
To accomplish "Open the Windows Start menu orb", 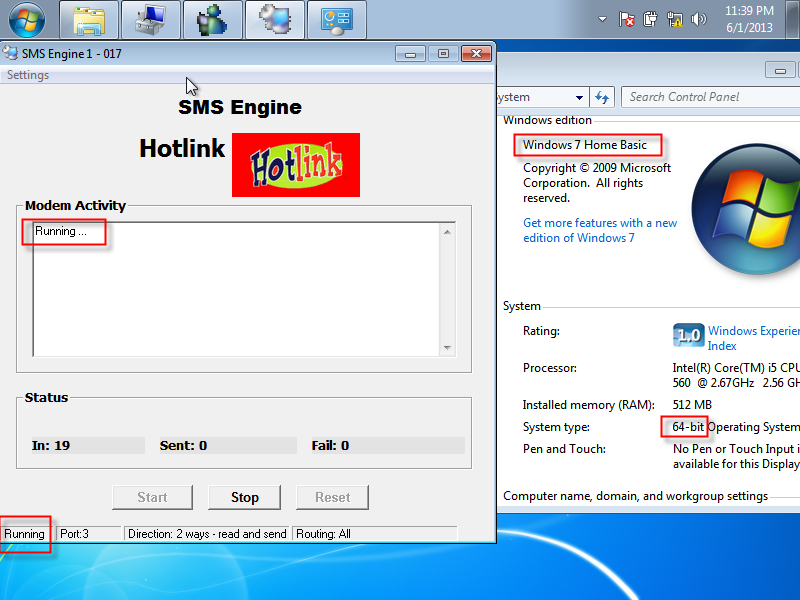I will point(26,18).
